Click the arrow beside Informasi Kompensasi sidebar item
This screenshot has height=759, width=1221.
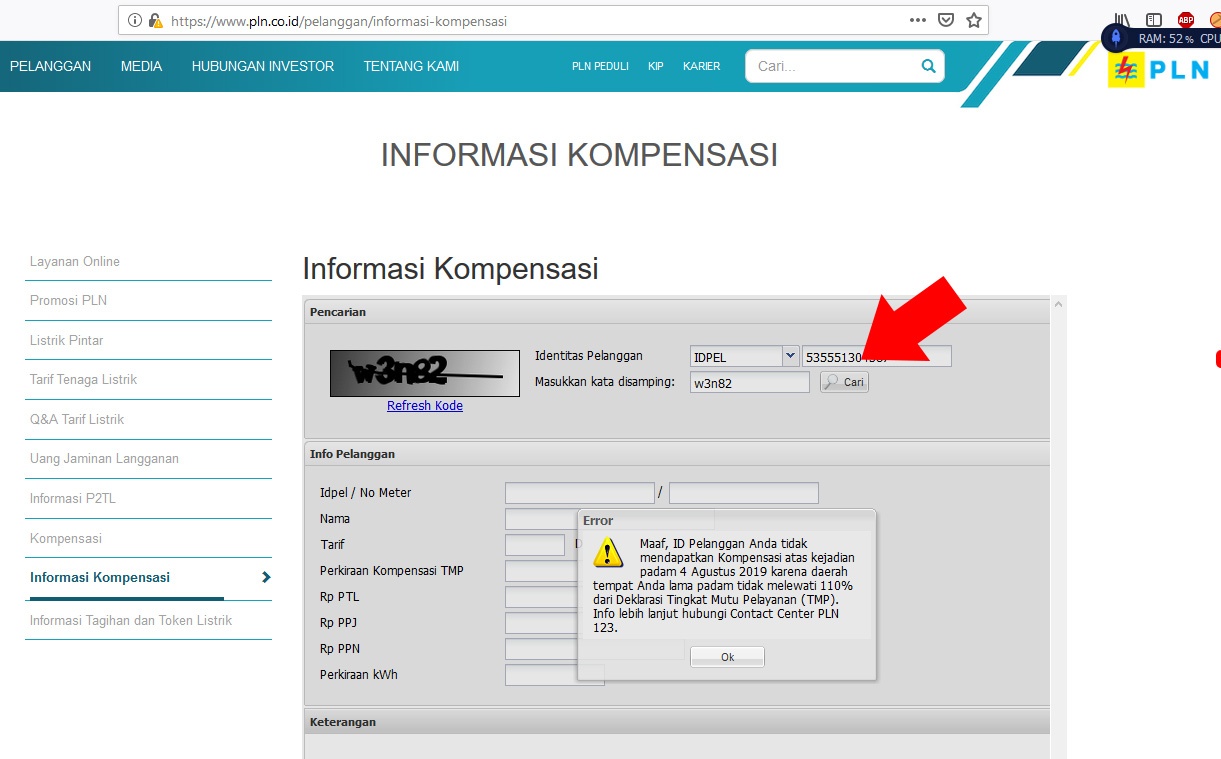(265, 577)
